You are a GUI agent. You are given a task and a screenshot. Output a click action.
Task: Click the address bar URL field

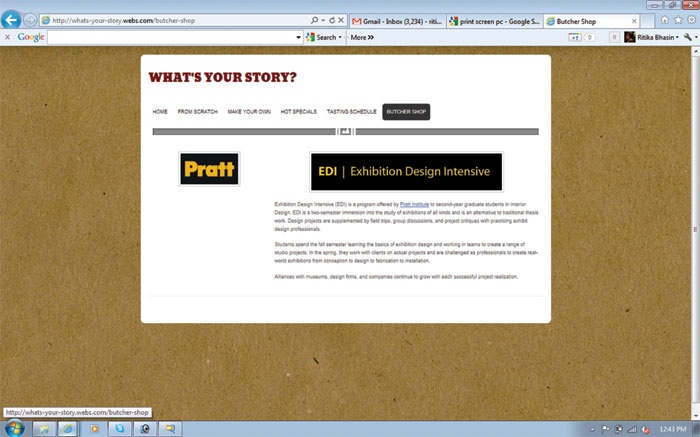point(174,21)
